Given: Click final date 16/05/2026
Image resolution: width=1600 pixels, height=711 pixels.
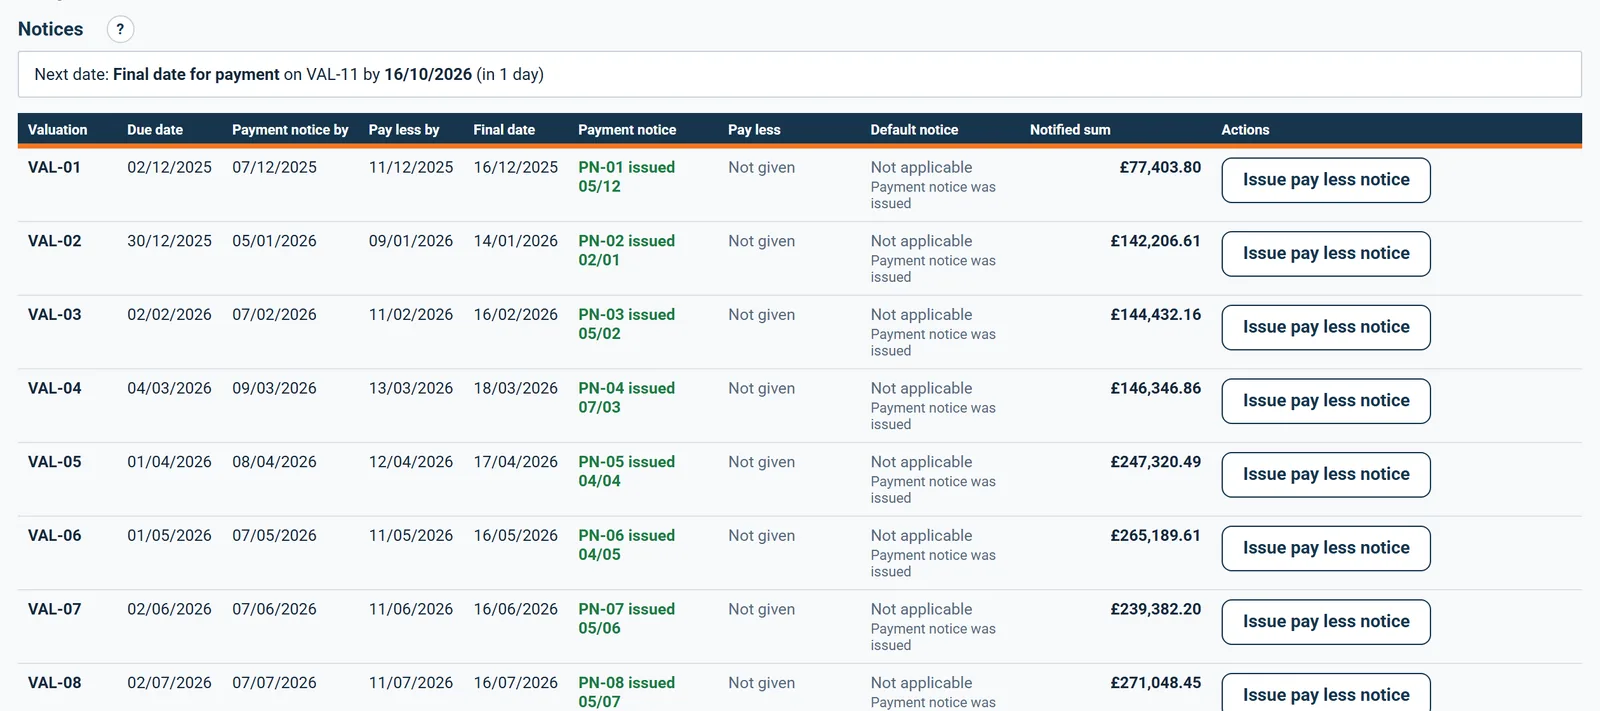Looking at the screenshot, I should (515, 535).
